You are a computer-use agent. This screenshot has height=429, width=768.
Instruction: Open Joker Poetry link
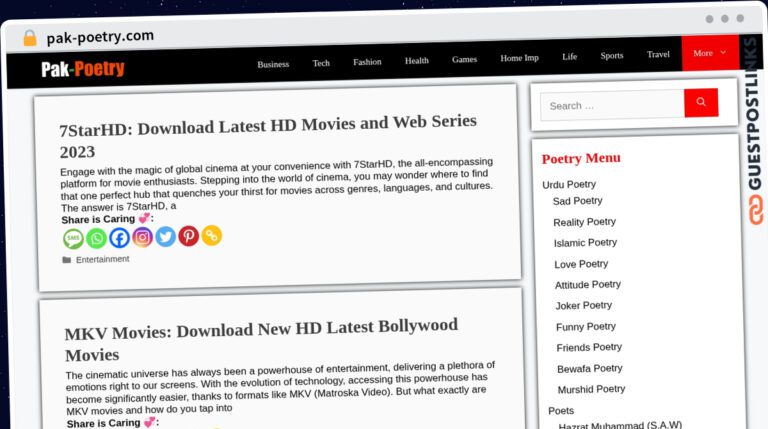click(x=583, y=306)
